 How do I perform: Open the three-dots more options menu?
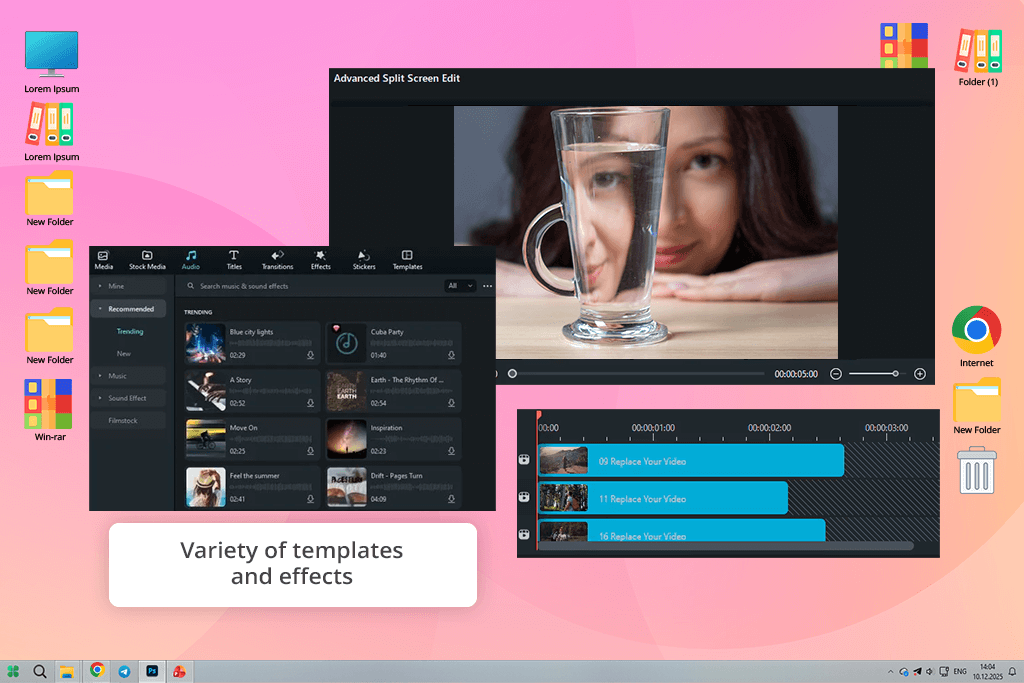coord(487,286)
